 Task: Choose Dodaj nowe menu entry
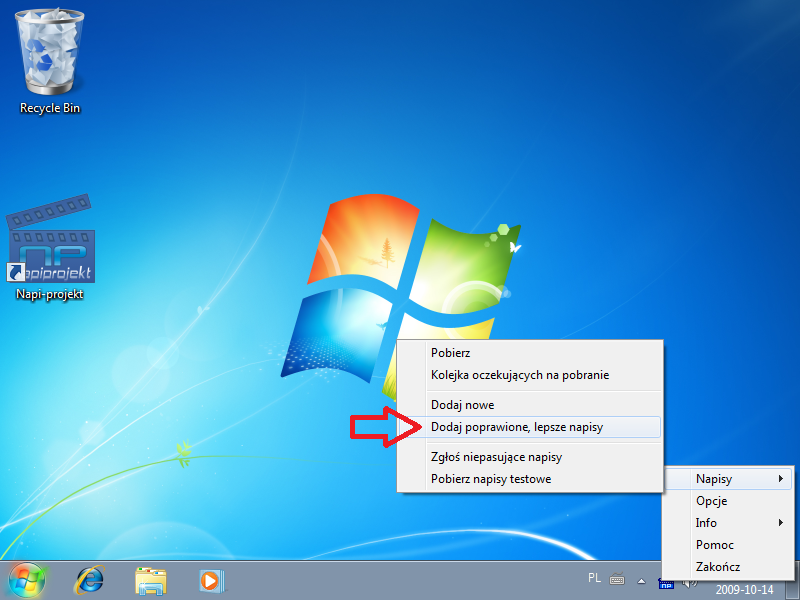pos(530,405)
